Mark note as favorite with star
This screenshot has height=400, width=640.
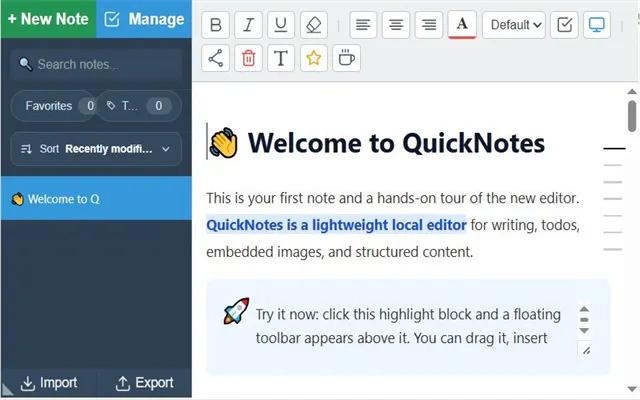point(313,58)
